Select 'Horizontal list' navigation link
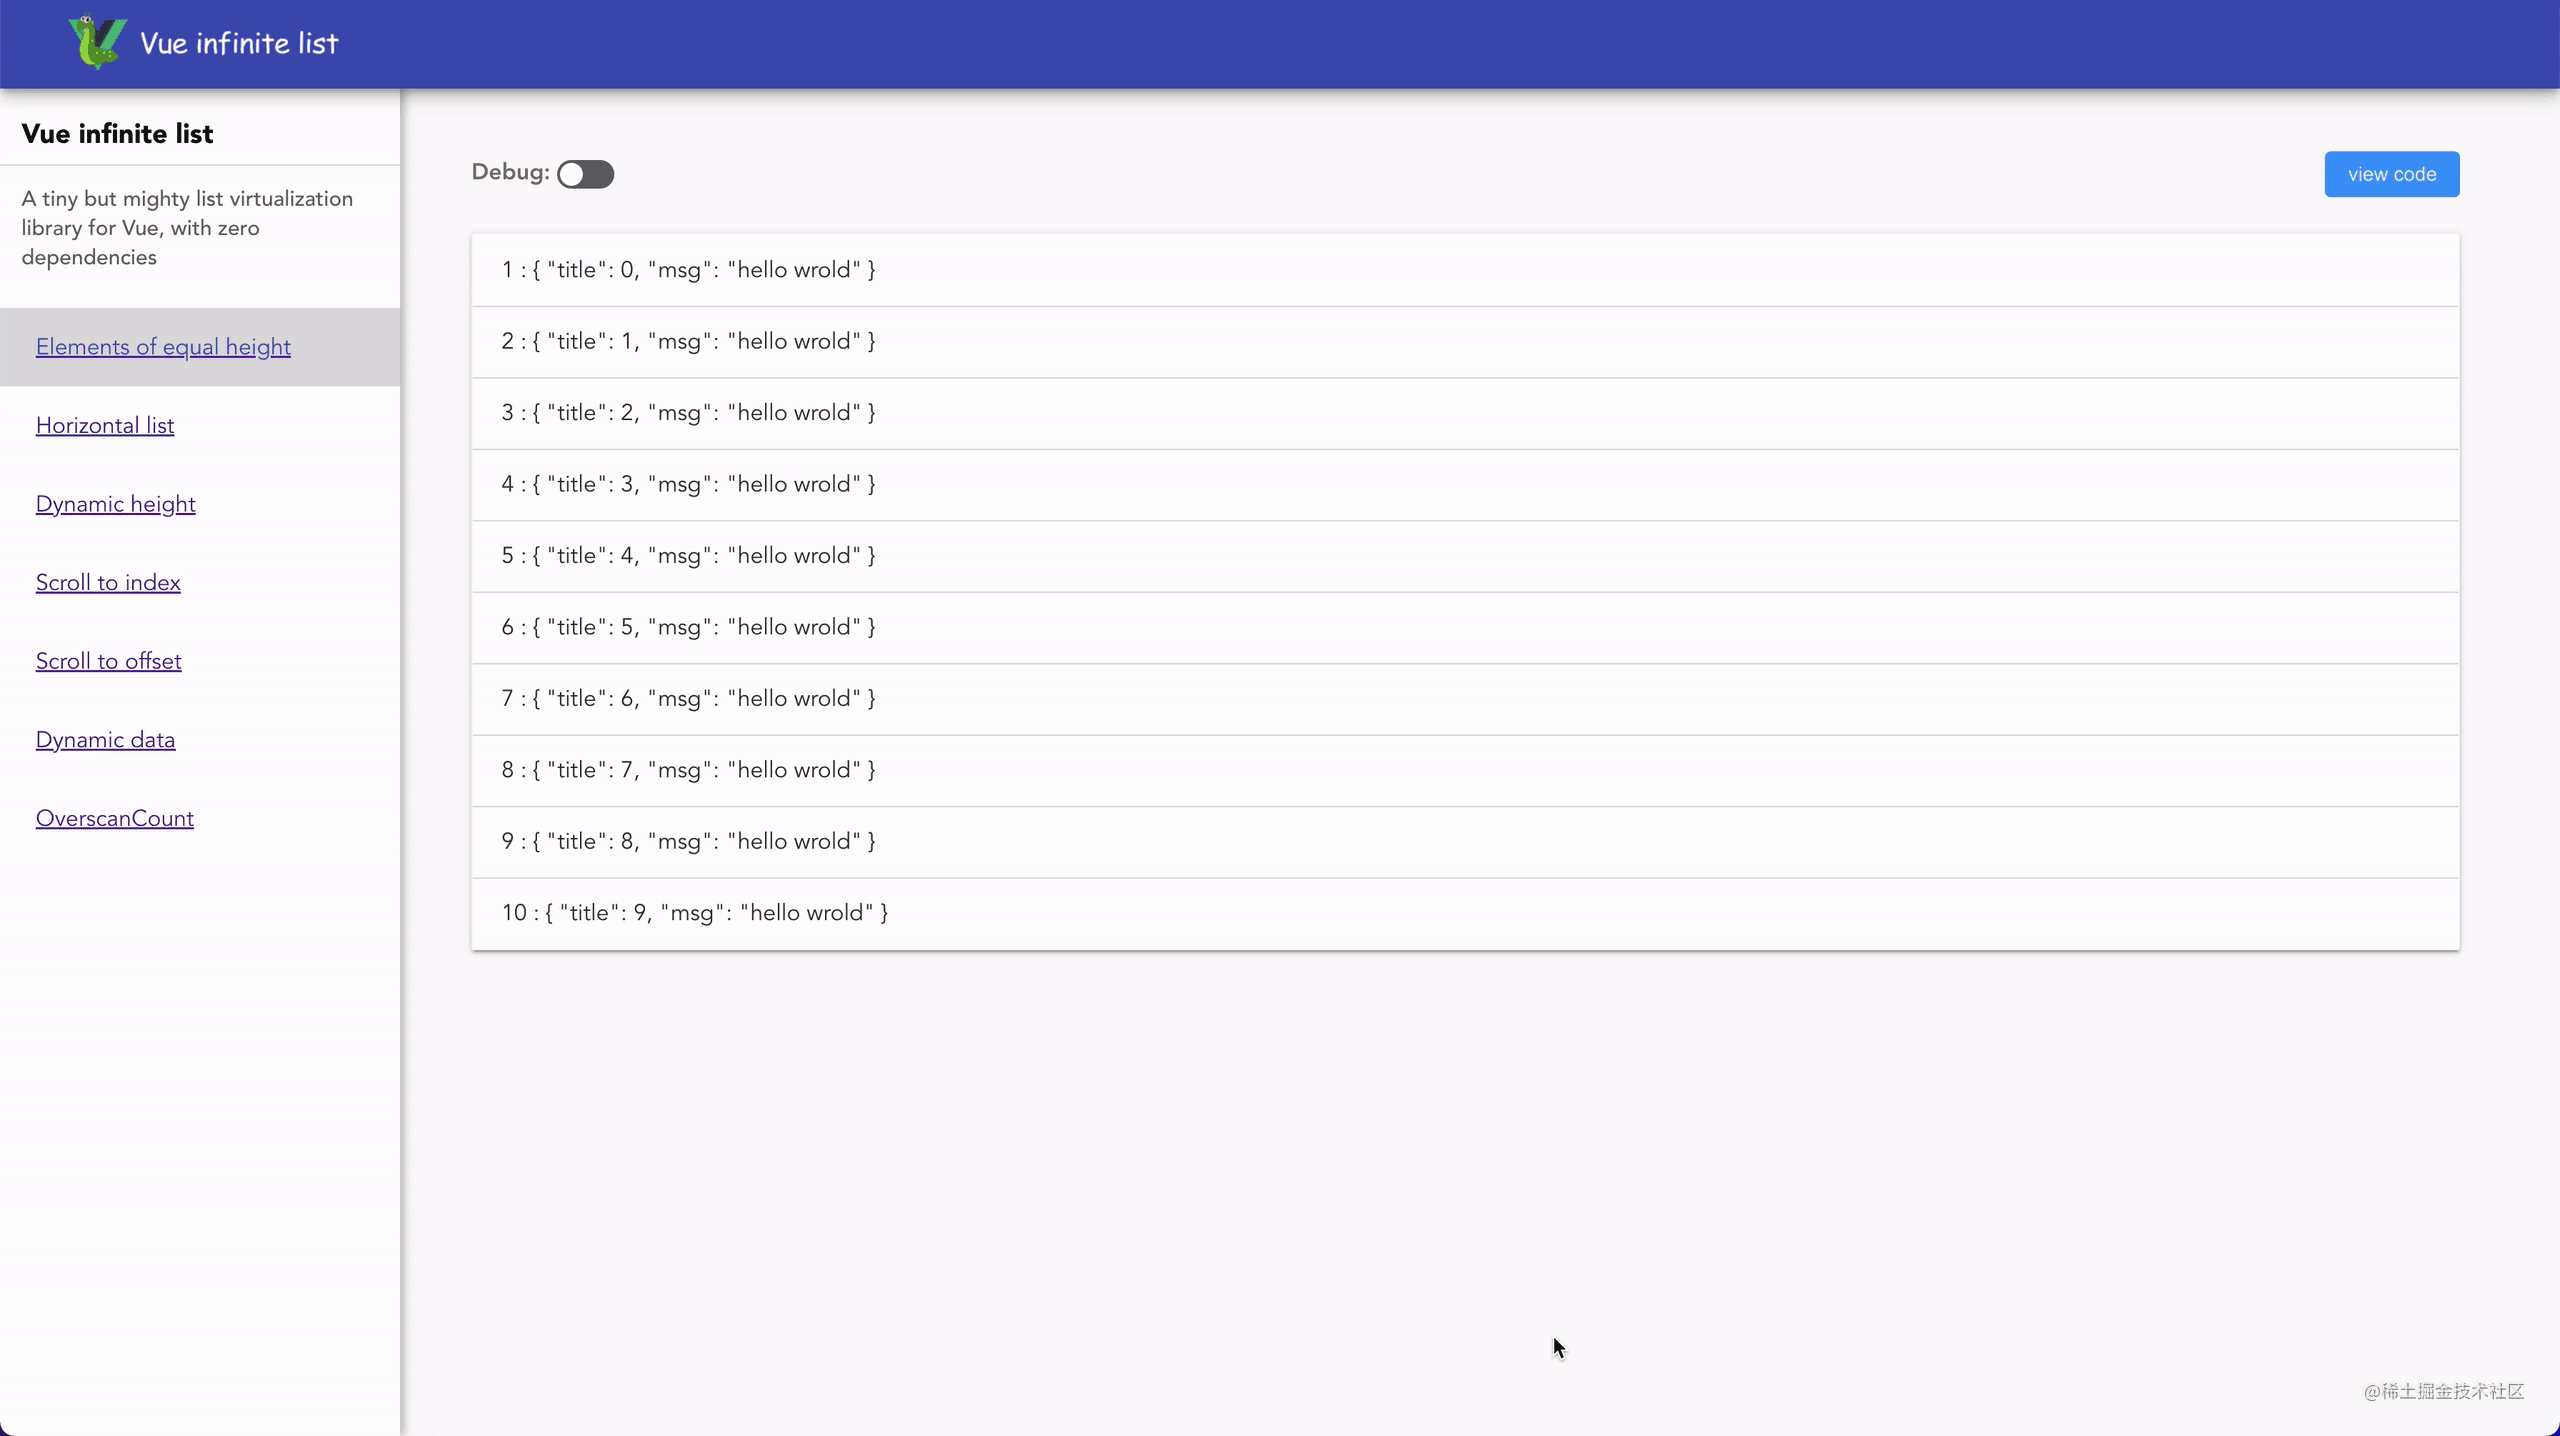Screen dimensions: 2560x1436 (x=104, y=425)
